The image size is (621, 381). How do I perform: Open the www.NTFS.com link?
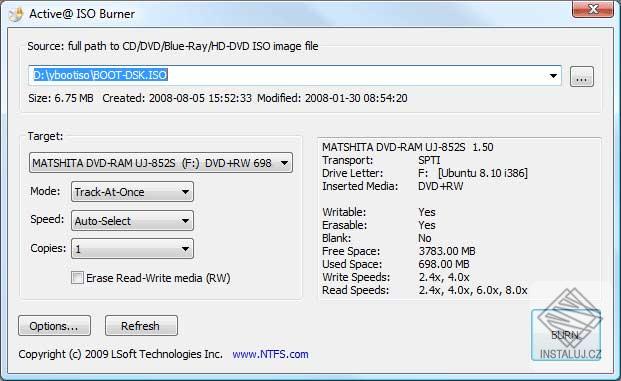[270, 354]
